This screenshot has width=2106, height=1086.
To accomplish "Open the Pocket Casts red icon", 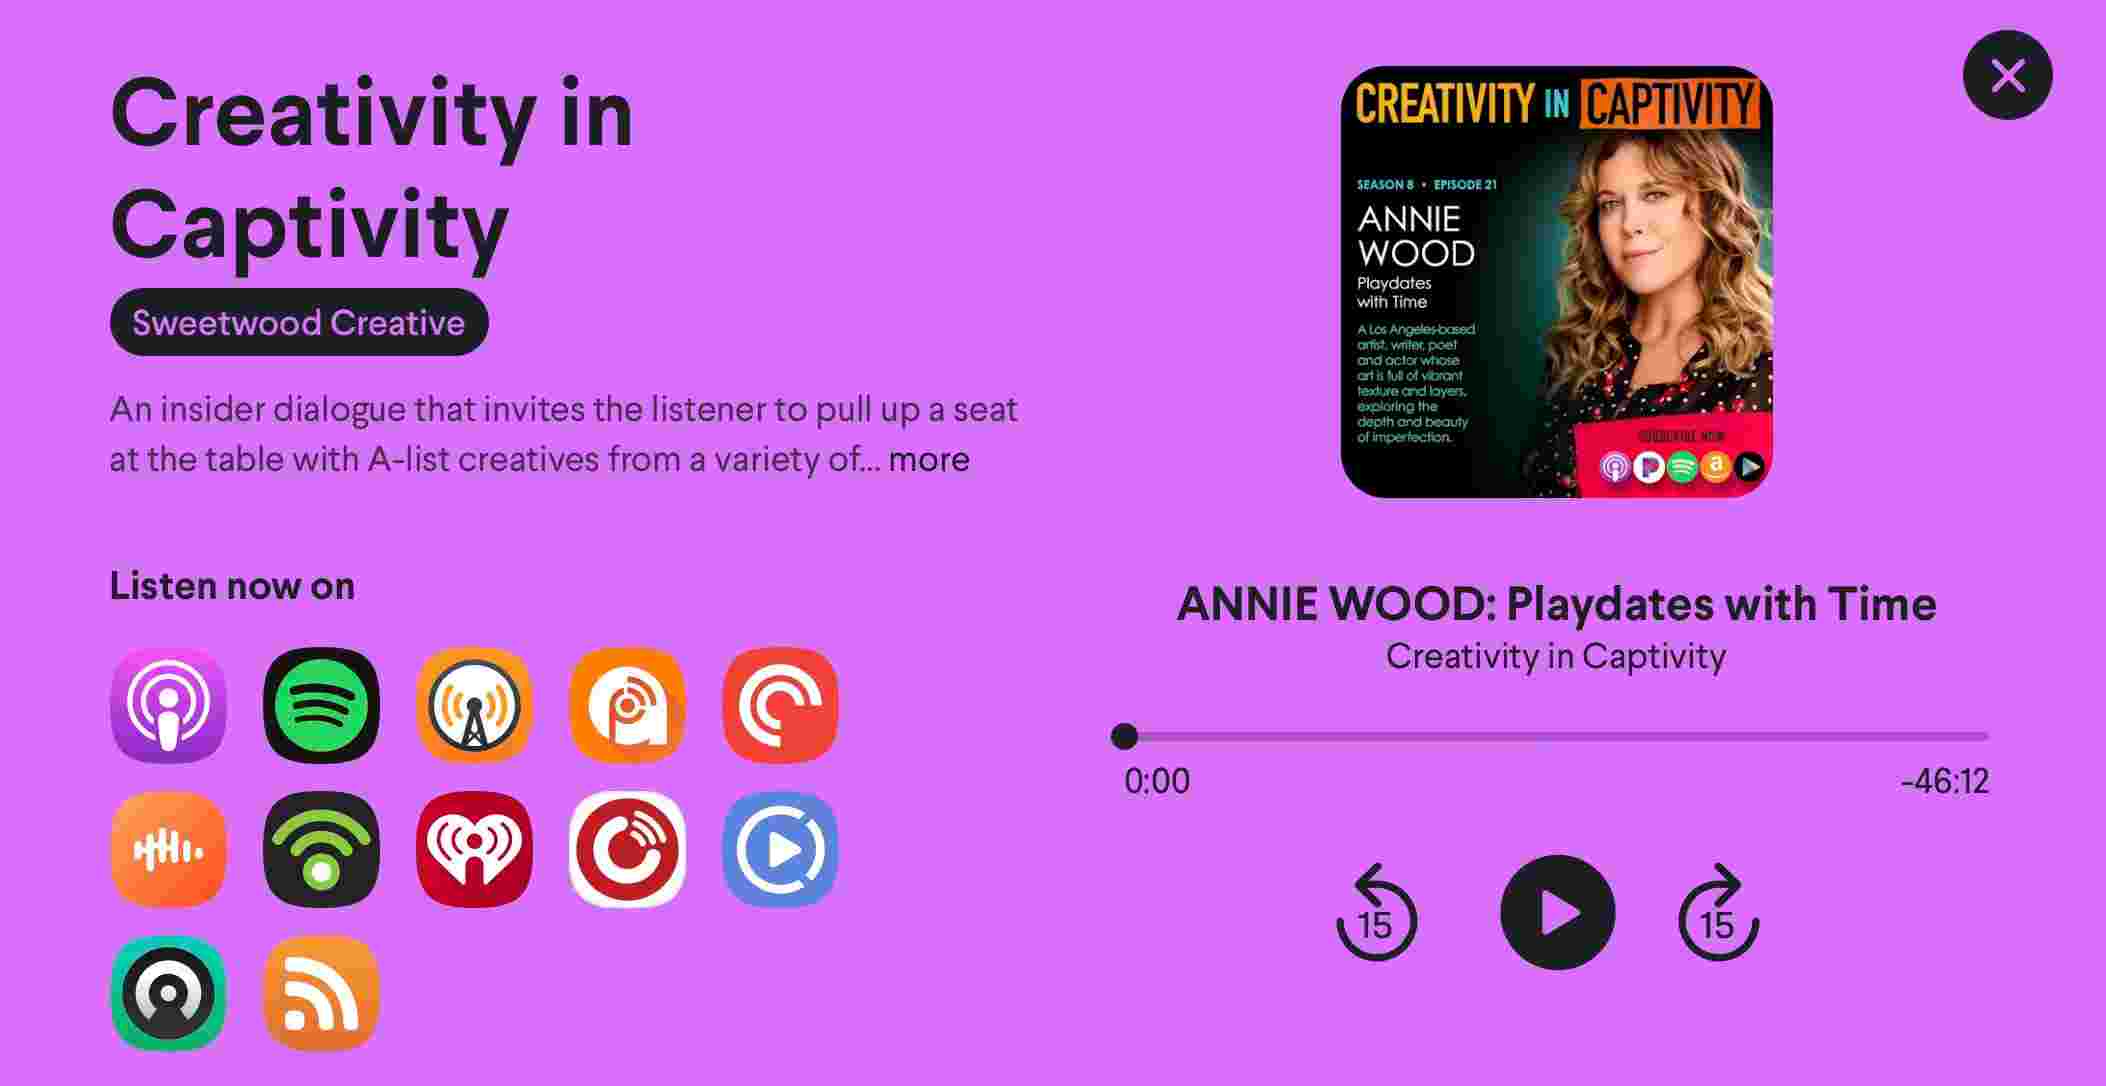I will (x=780, y=705).
